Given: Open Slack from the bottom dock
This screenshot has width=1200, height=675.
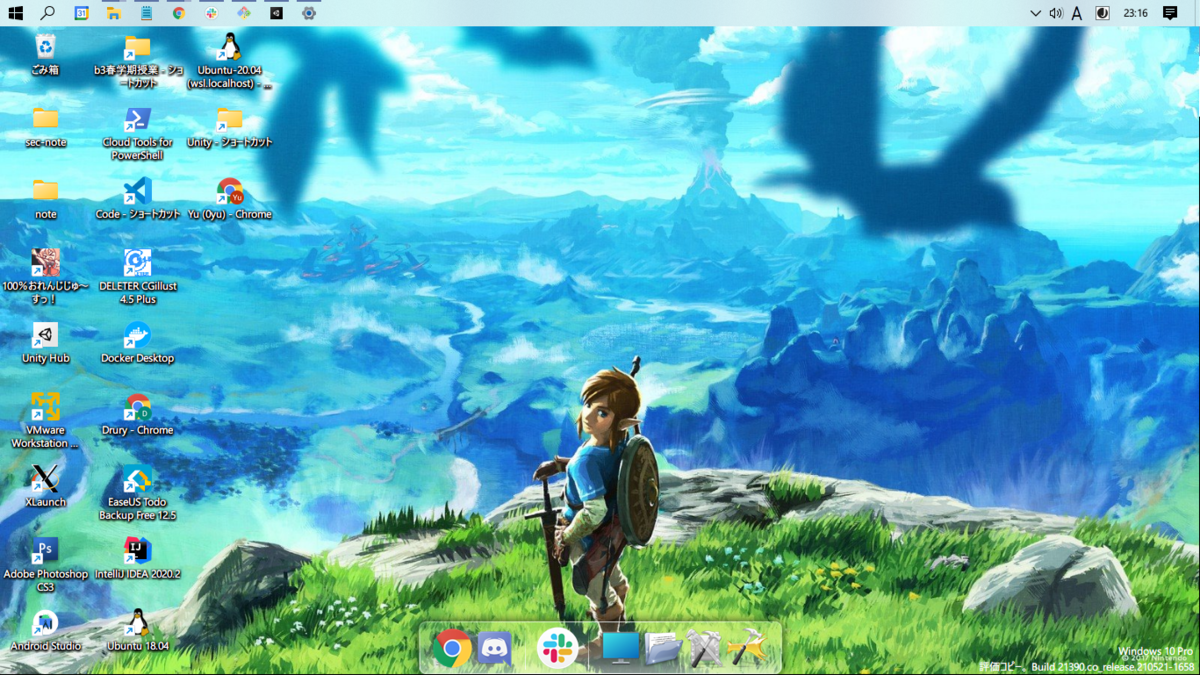Looking at the screenshot, I should 557,649.
